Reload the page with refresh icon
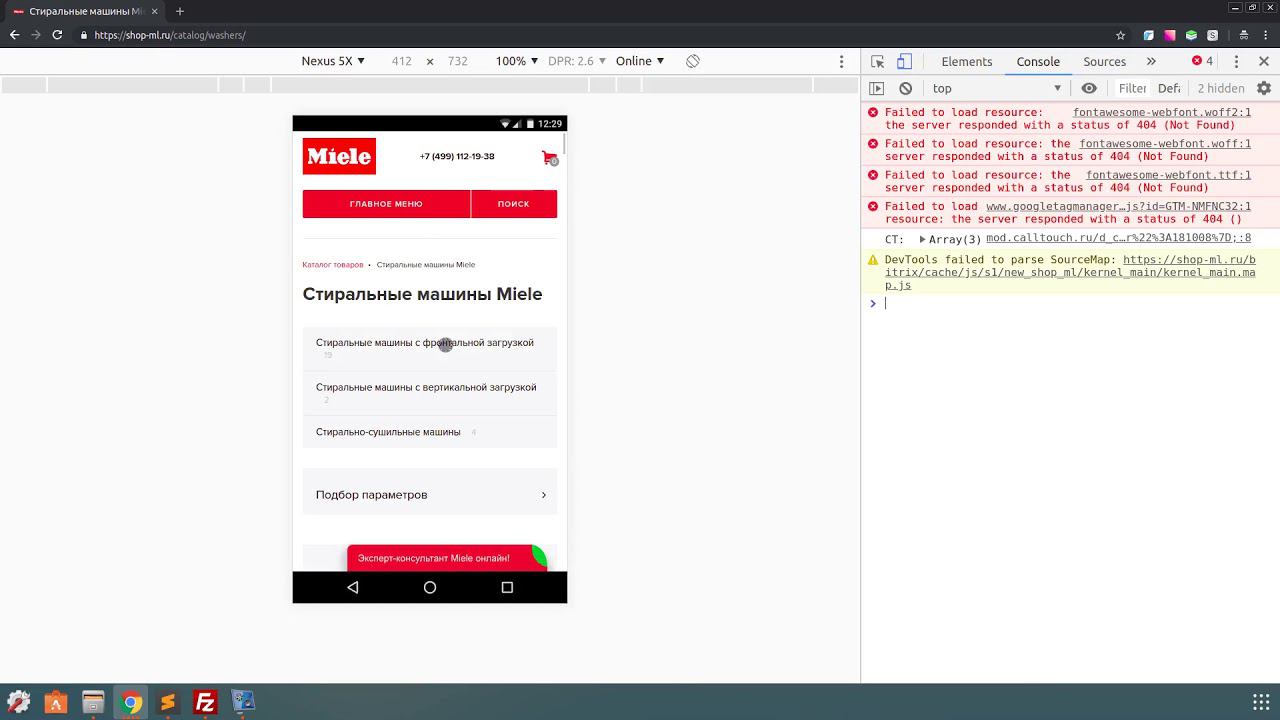This screenshot has height=720, width=1280. (x=57, y=35)
